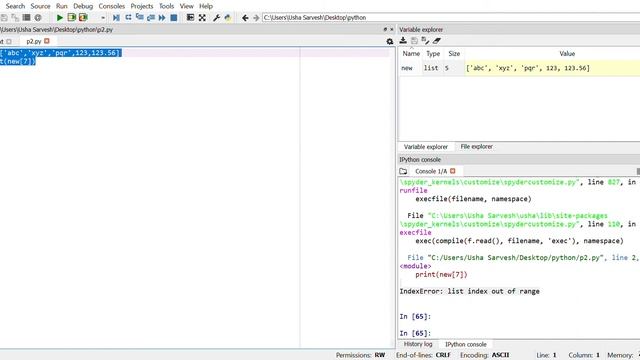Open editor options gear icon
The image size is (640, 360).
point(390,41)
